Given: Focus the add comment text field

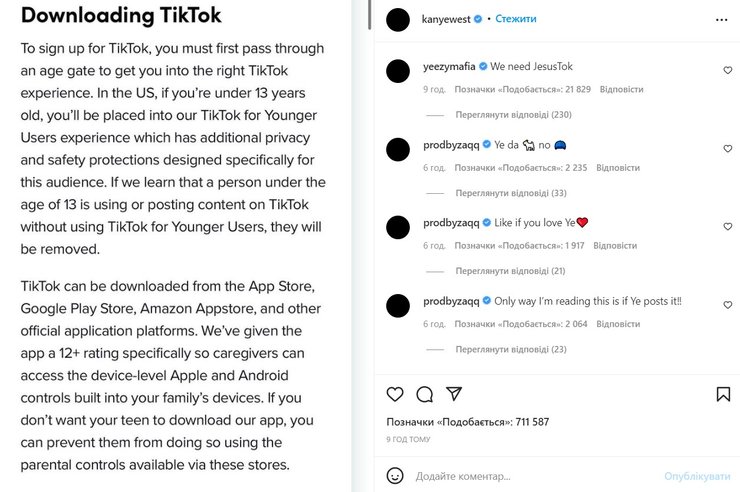Looking at the screenshot, I should pyautogui.click(x=530, y=476).
